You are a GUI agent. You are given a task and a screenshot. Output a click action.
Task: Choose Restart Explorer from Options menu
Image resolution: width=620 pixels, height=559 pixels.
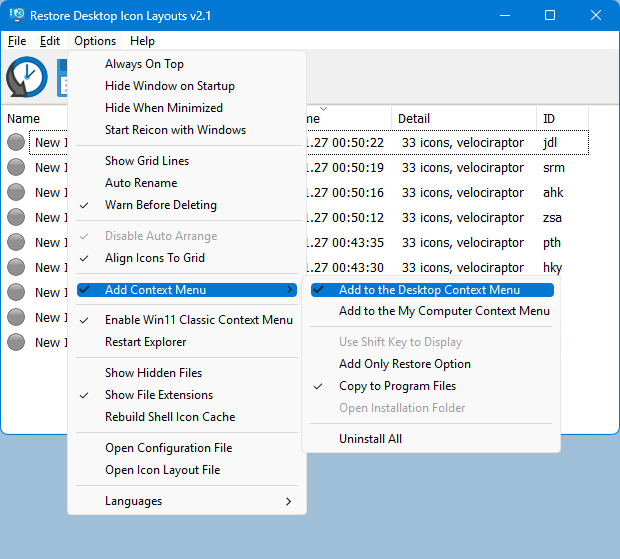point(145,342)
